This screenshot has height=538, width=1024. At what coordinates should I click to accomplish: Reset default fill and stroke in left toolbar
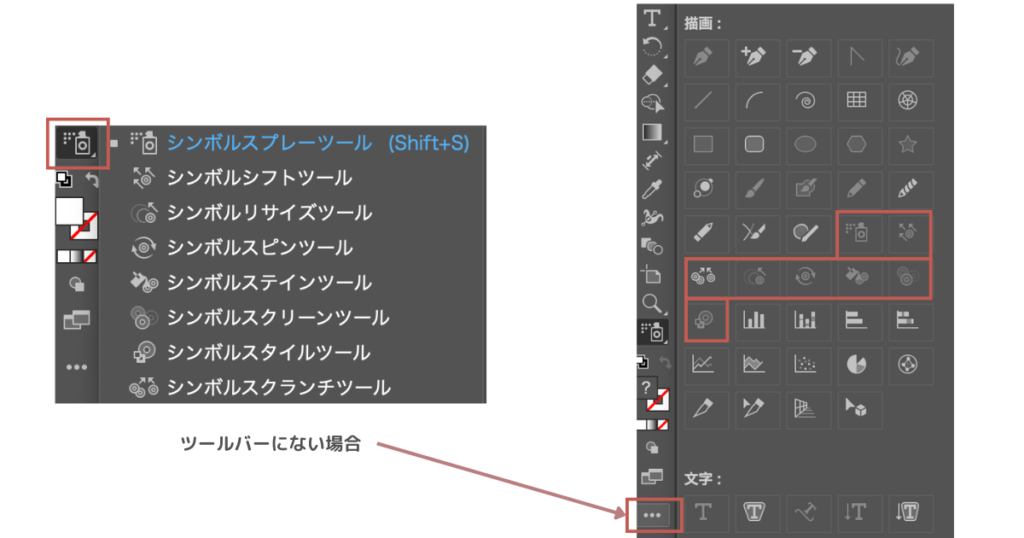click(x=63, y=180)
